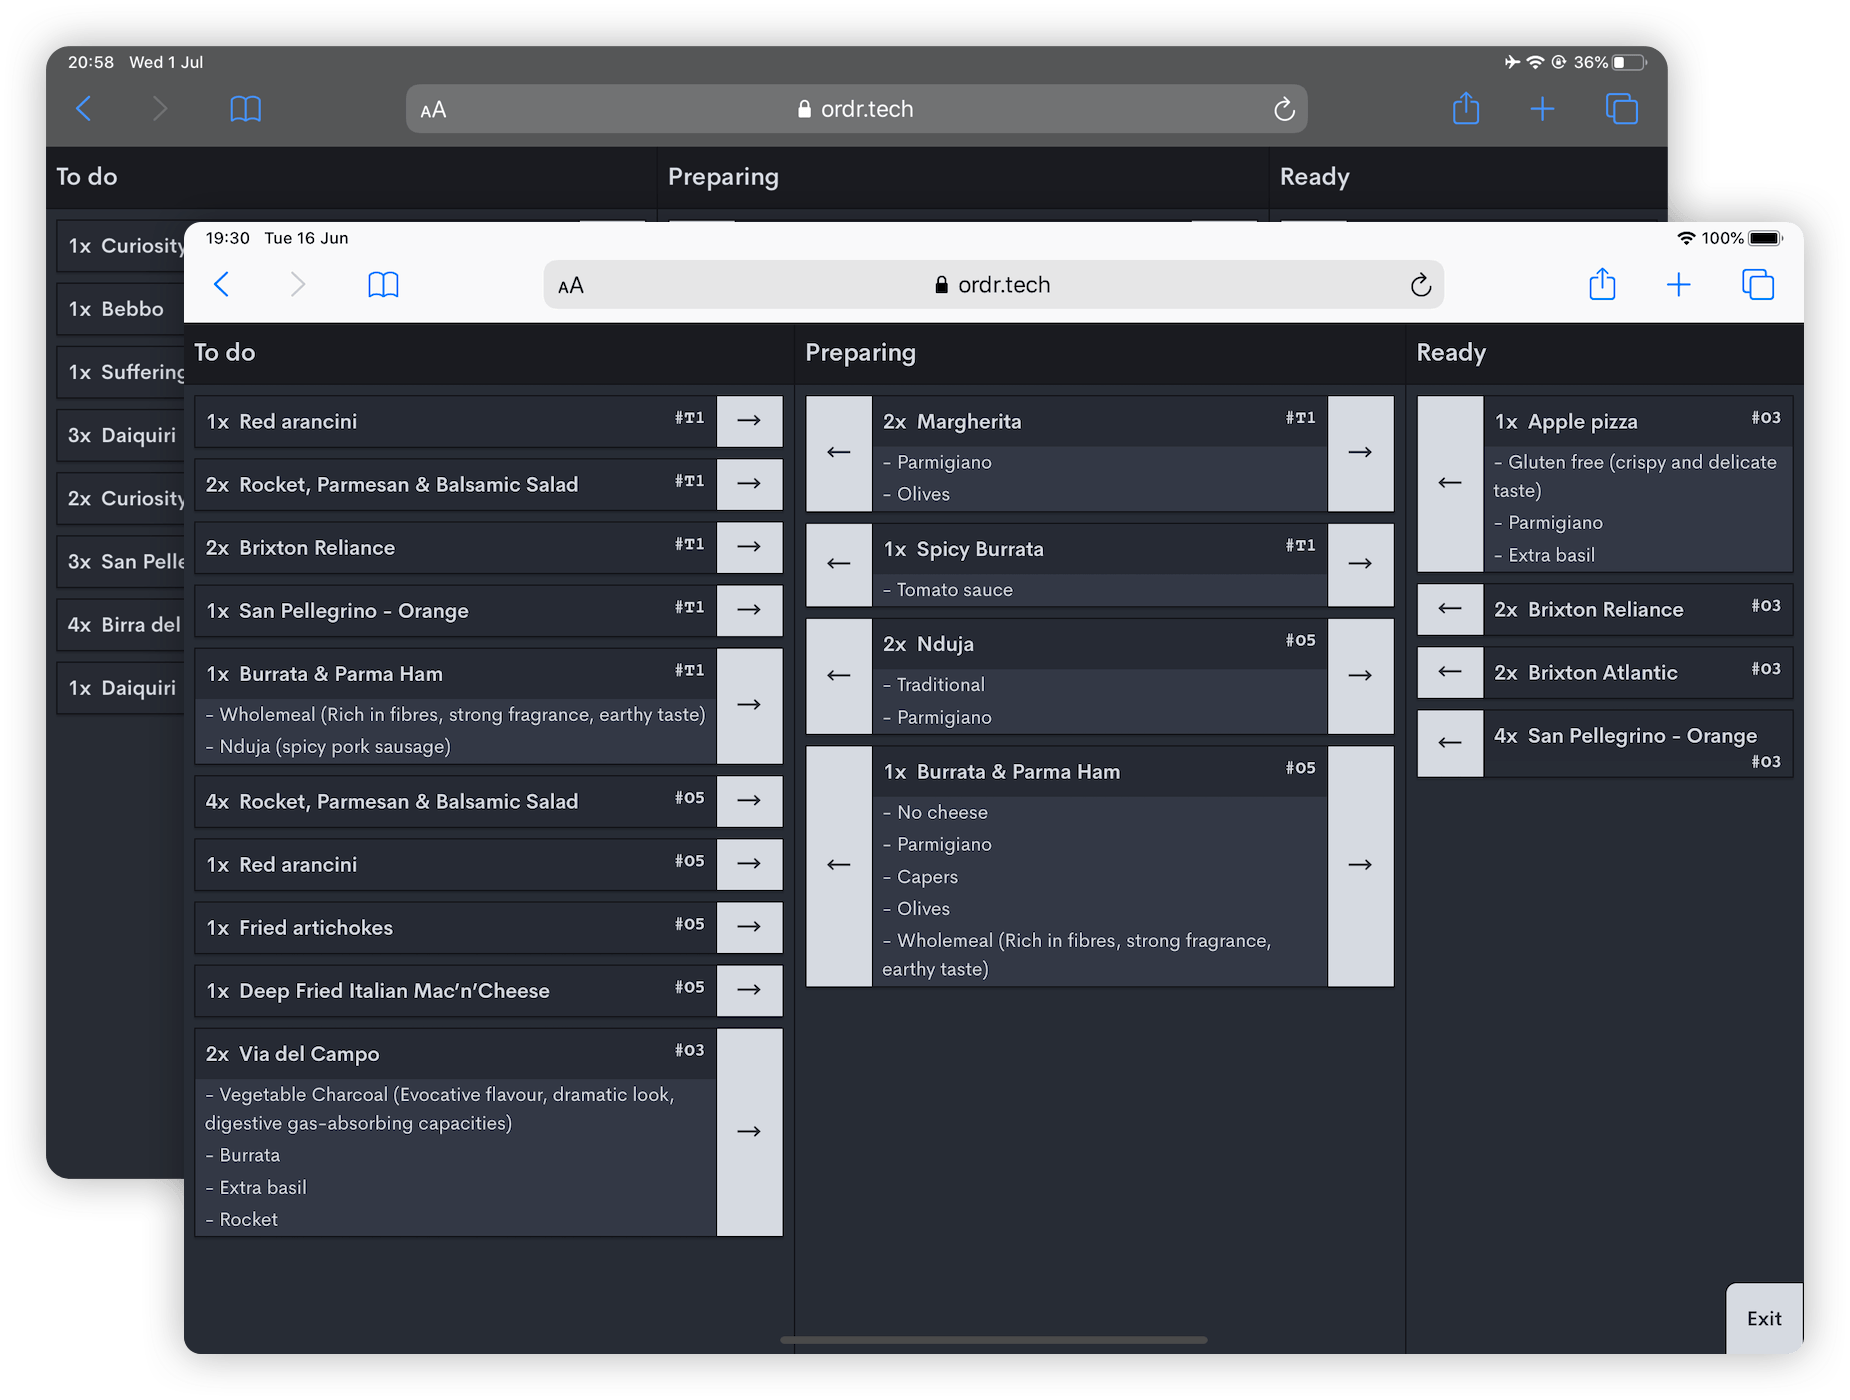Viewport: 1850px width, 1400px height.
Task: Click the horizontal scrollbar at the bottom
Action: pos(995,1341)
